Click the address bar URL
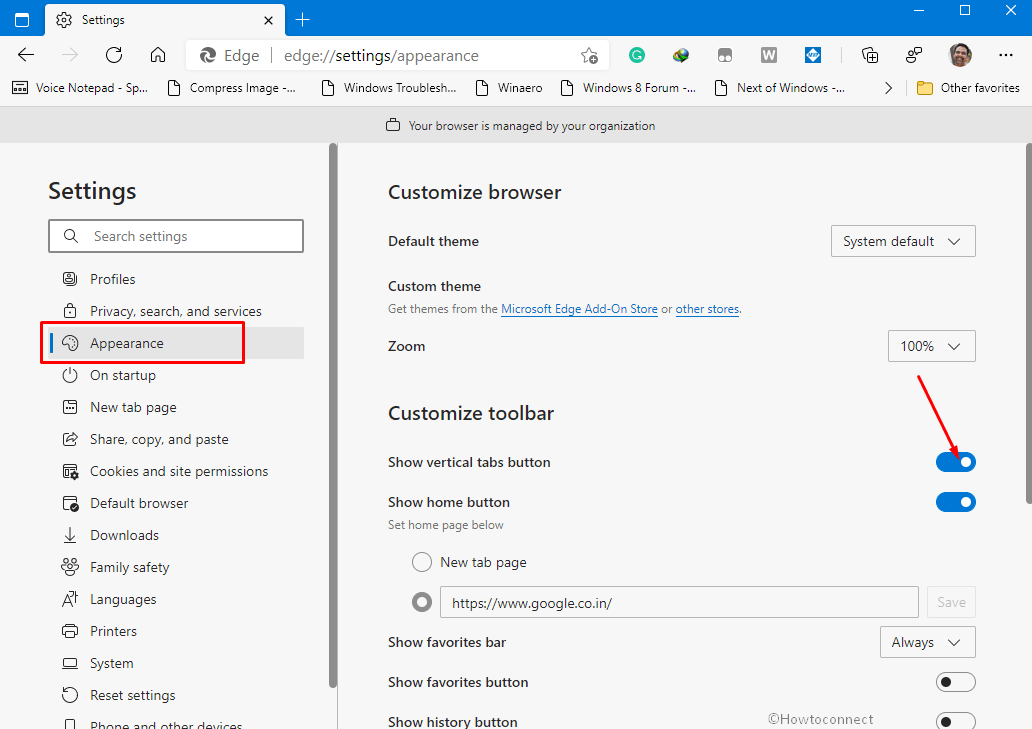Screen dimensions: 1032x729 pyautogui.click(x=381, y=56)
